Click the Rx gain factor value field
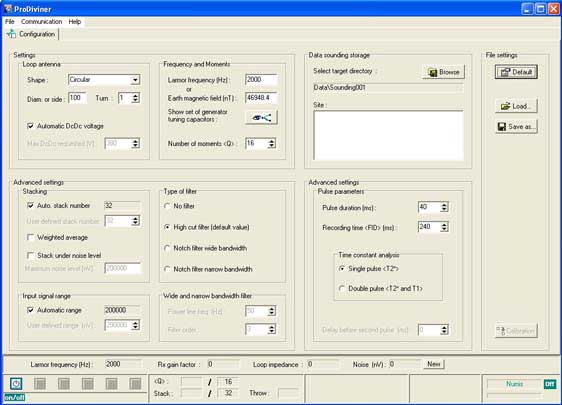562x405 pixels. click(x=223, y=364)
